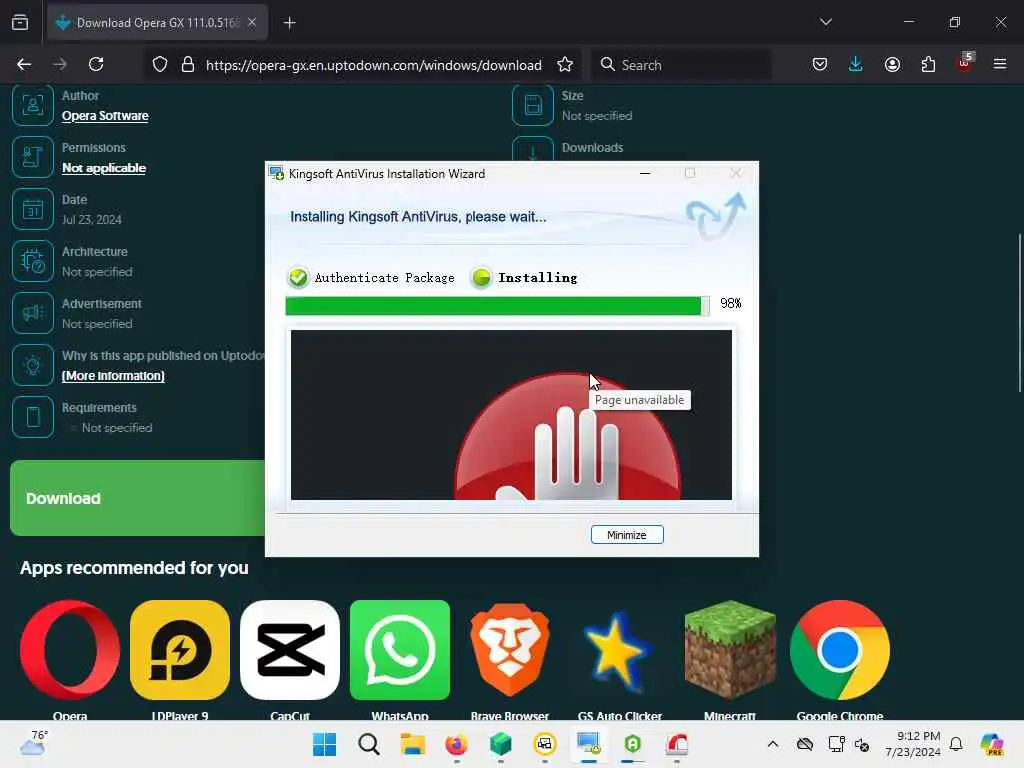Click the uBlock extension icon with badge

click(965, 63)
